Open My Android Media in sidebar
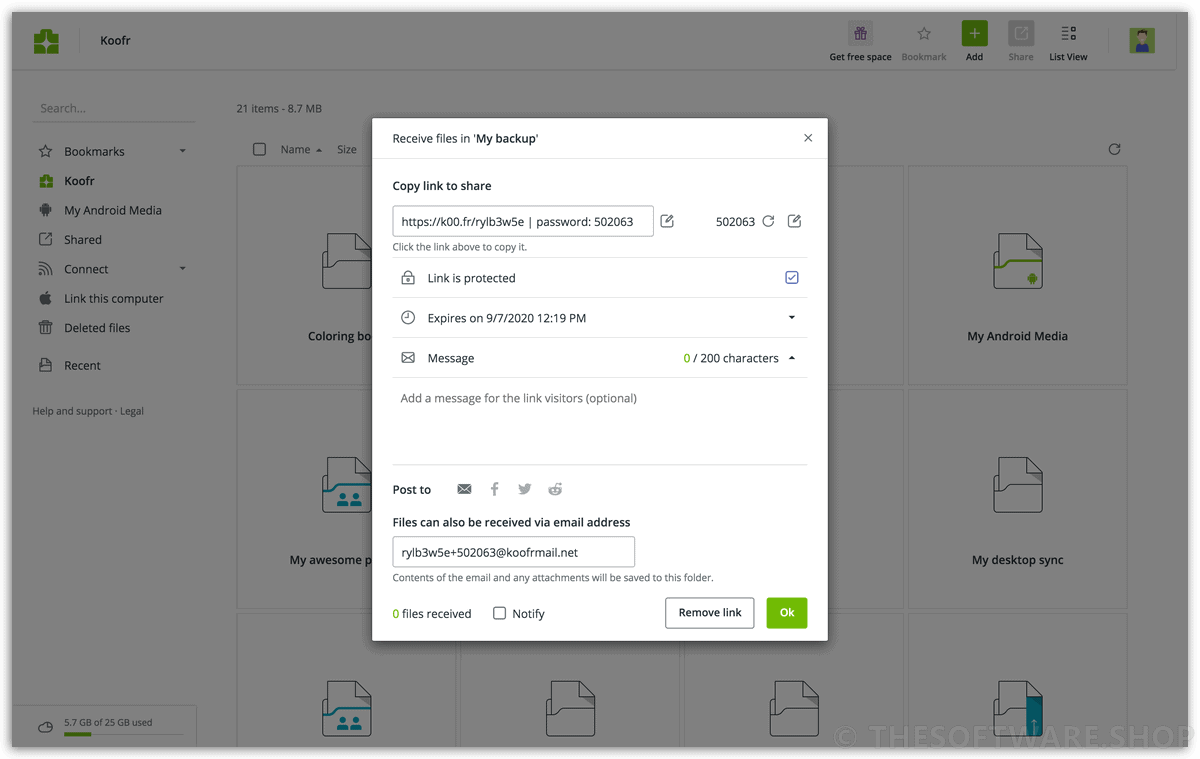 [113, 210]
